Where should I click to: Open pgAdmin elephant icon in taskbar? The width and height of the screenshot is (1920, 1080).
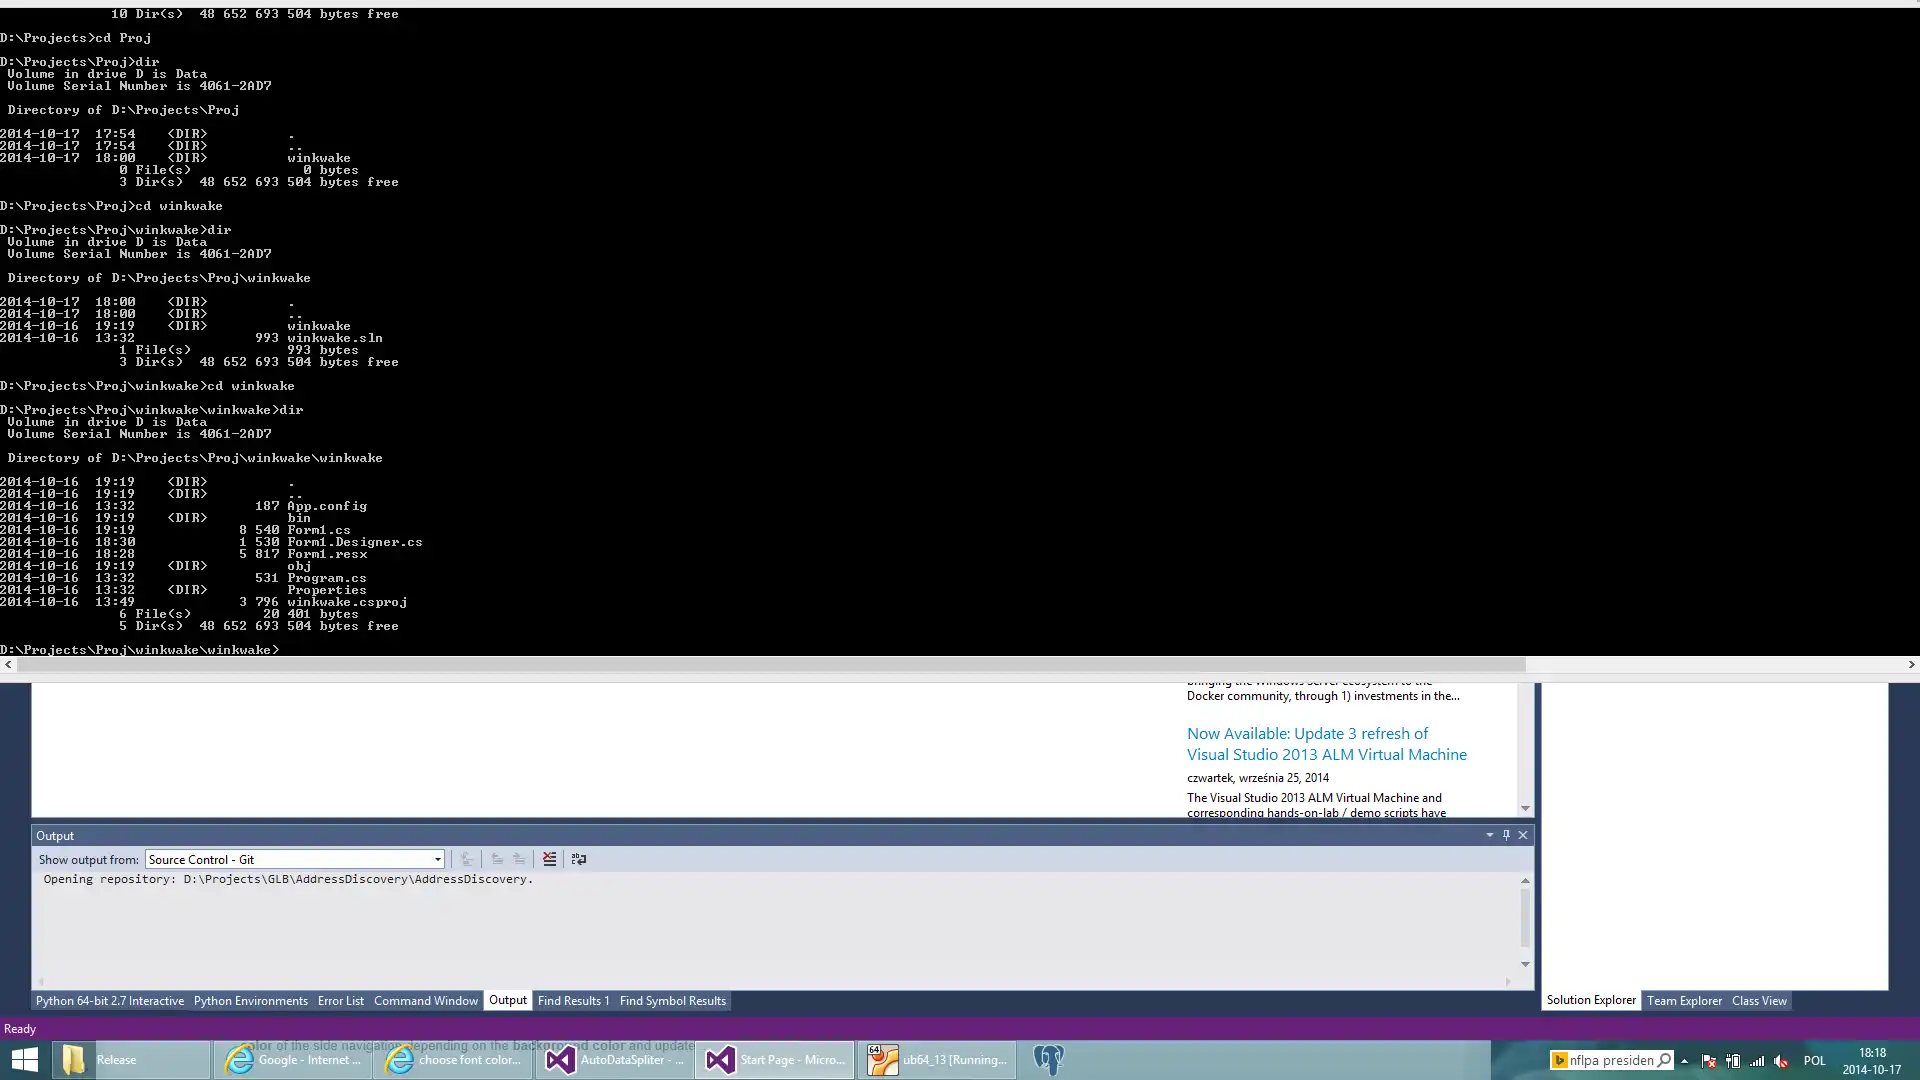1048,1060
